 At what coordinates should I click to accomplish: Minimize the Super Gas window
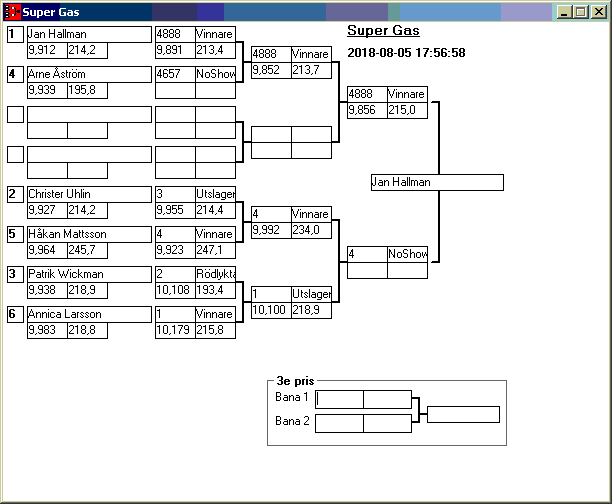(564, 12)
